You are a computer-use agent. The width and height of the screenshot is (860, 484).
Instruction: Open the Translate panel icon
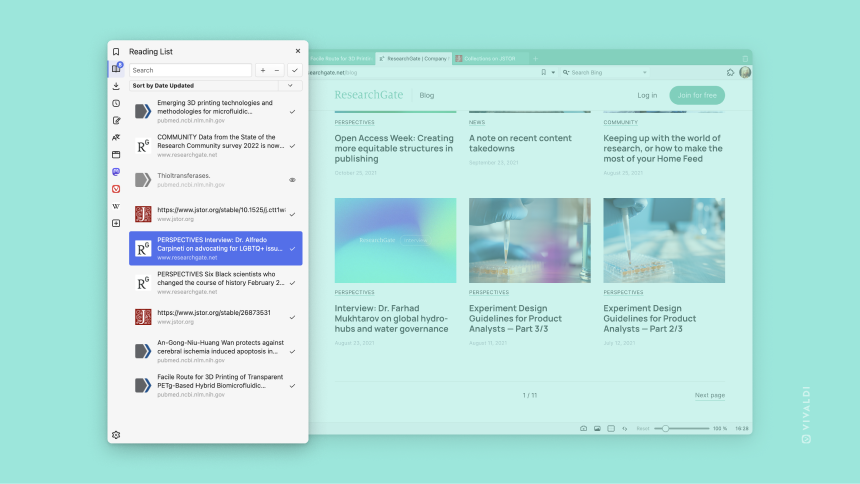[116, 137]
